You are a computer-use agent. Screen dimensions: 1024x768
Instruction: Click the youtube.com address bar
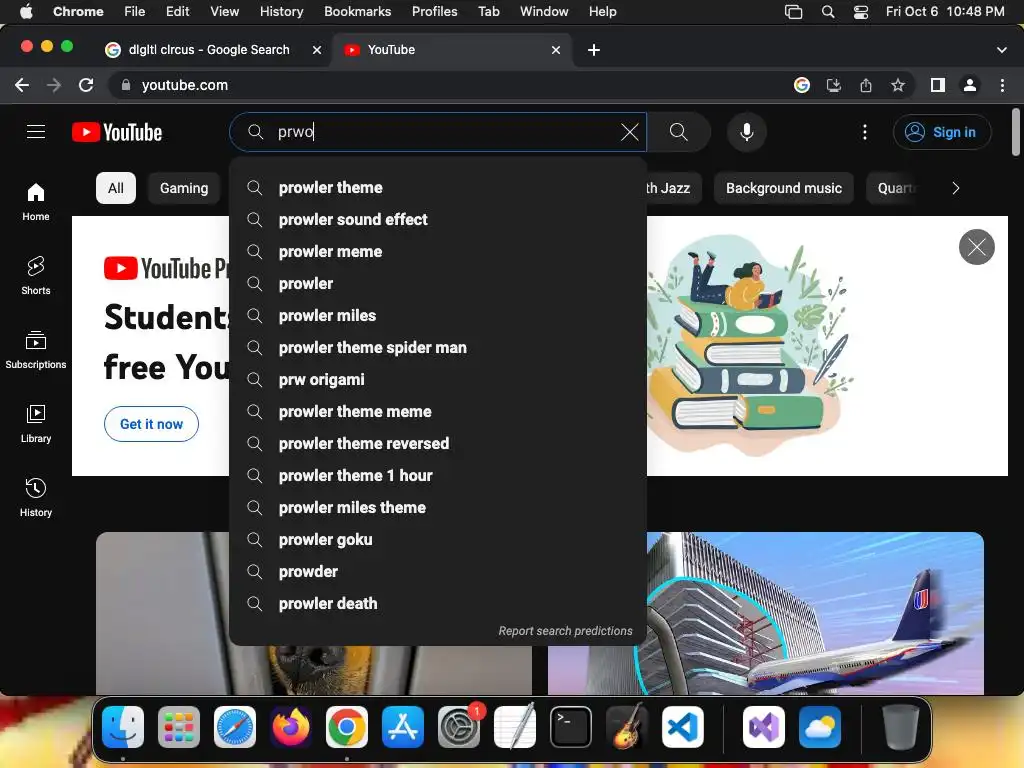pos(451,85)
